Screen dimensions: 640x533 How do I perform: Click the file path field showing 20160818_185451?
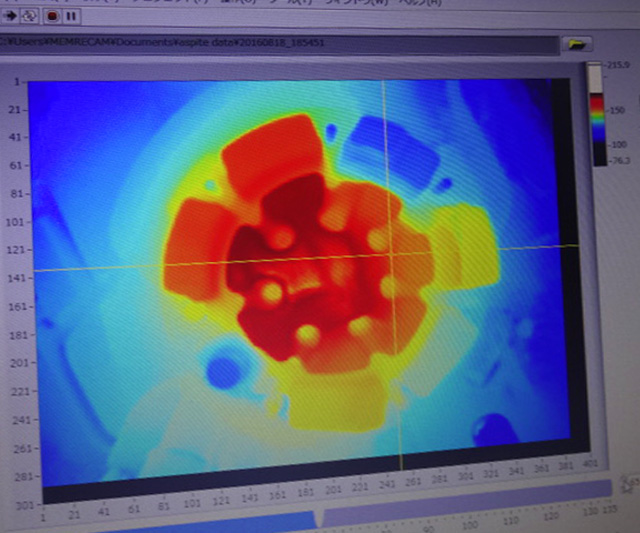tap(279, 43)
